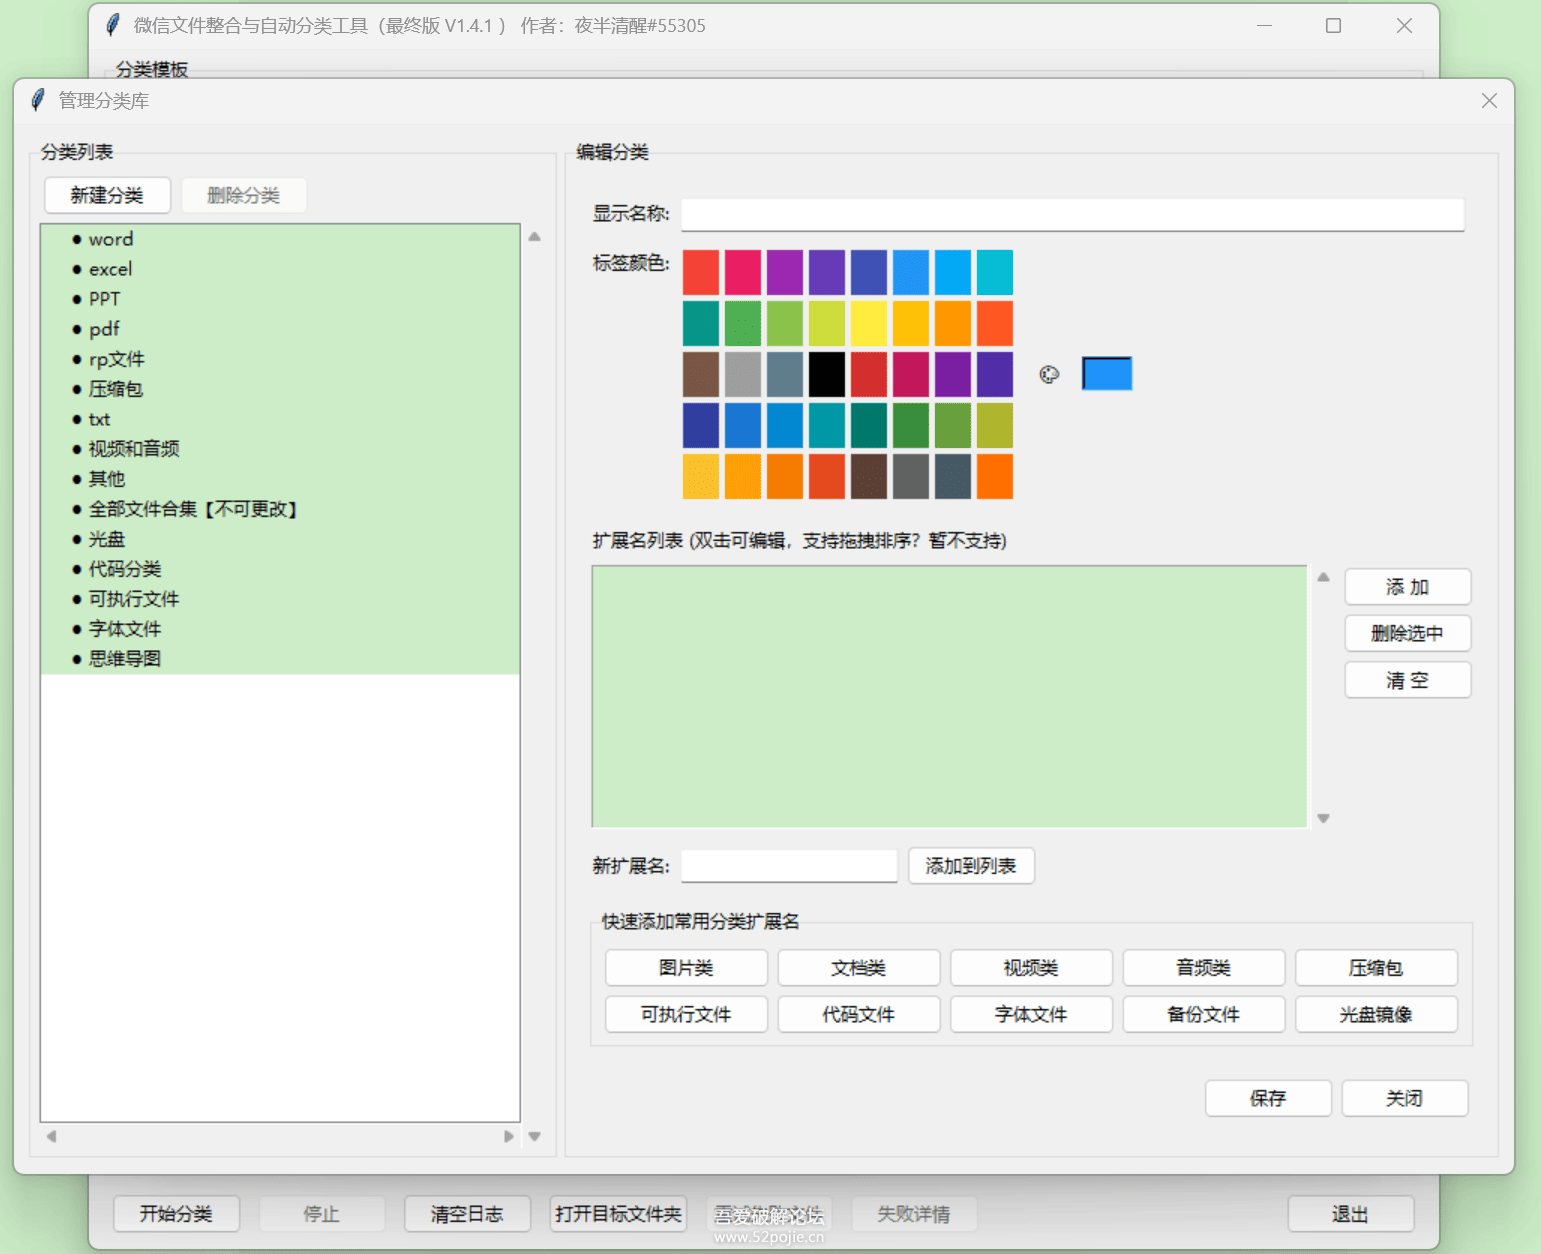Click 添加到列表 button
Viewport: 1541px width, 1254px height.
pos(970,866)
